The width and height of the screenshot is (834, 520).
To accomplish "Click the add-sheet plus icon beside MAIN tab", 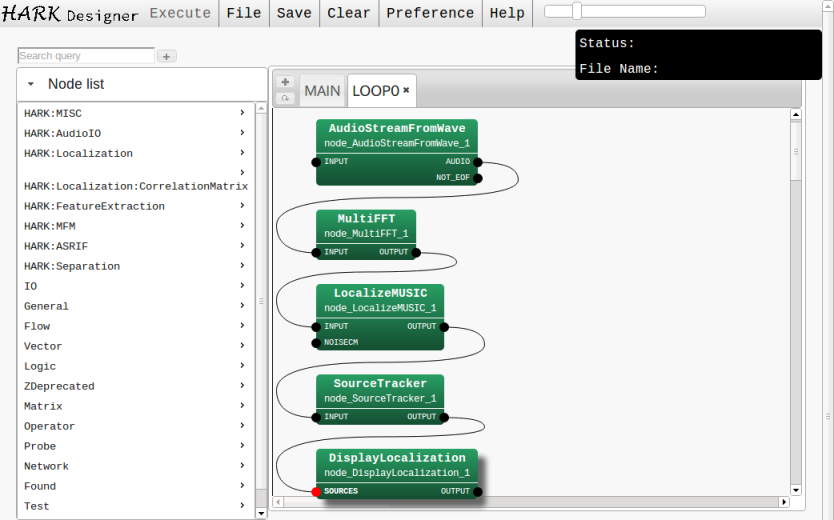I will point(285,82).
